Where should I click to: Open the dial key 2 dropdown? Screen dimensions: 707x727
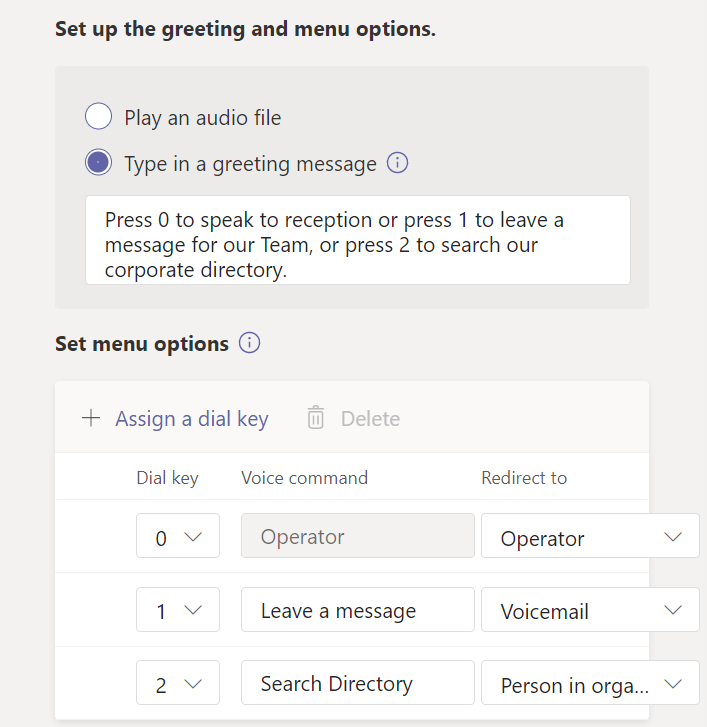coord(178,684)
